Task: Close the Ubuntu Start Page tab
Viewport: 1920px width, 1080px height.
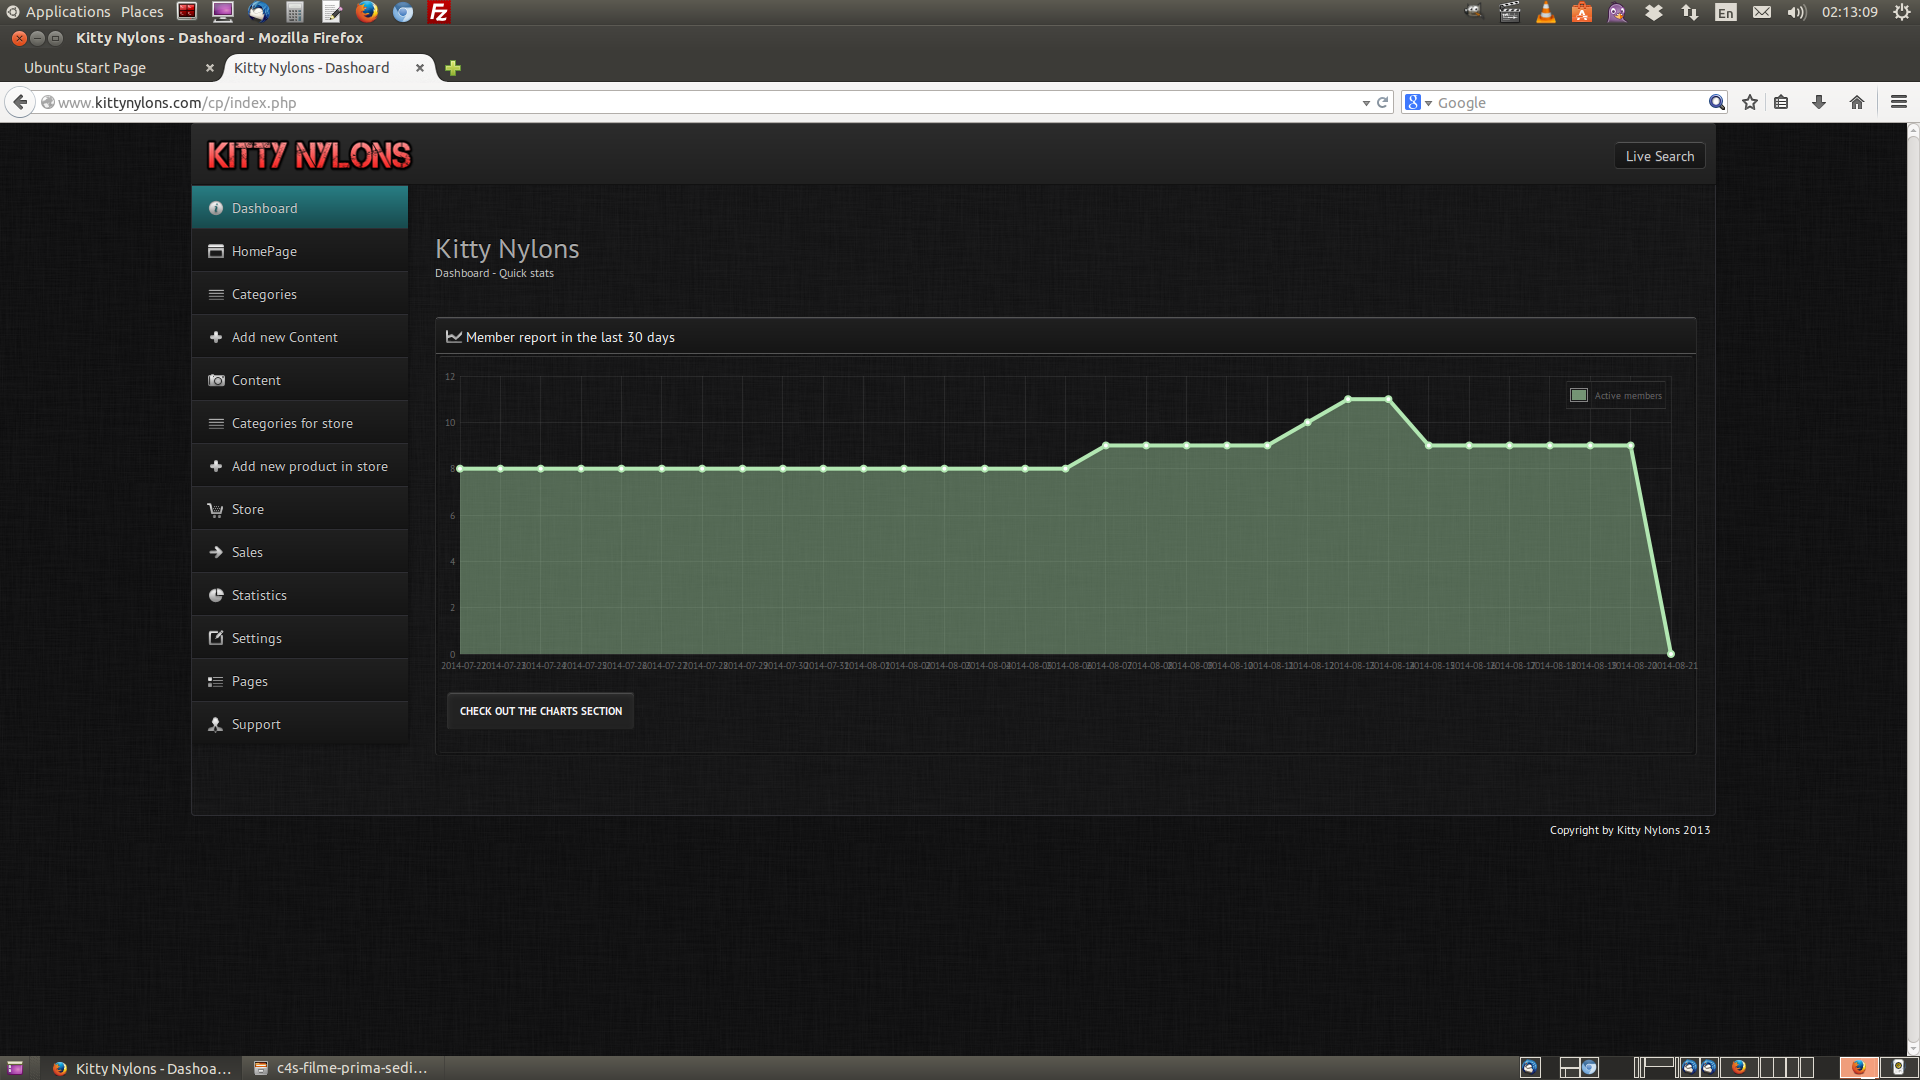Action: pyautogui.click(x=209, y=68)
